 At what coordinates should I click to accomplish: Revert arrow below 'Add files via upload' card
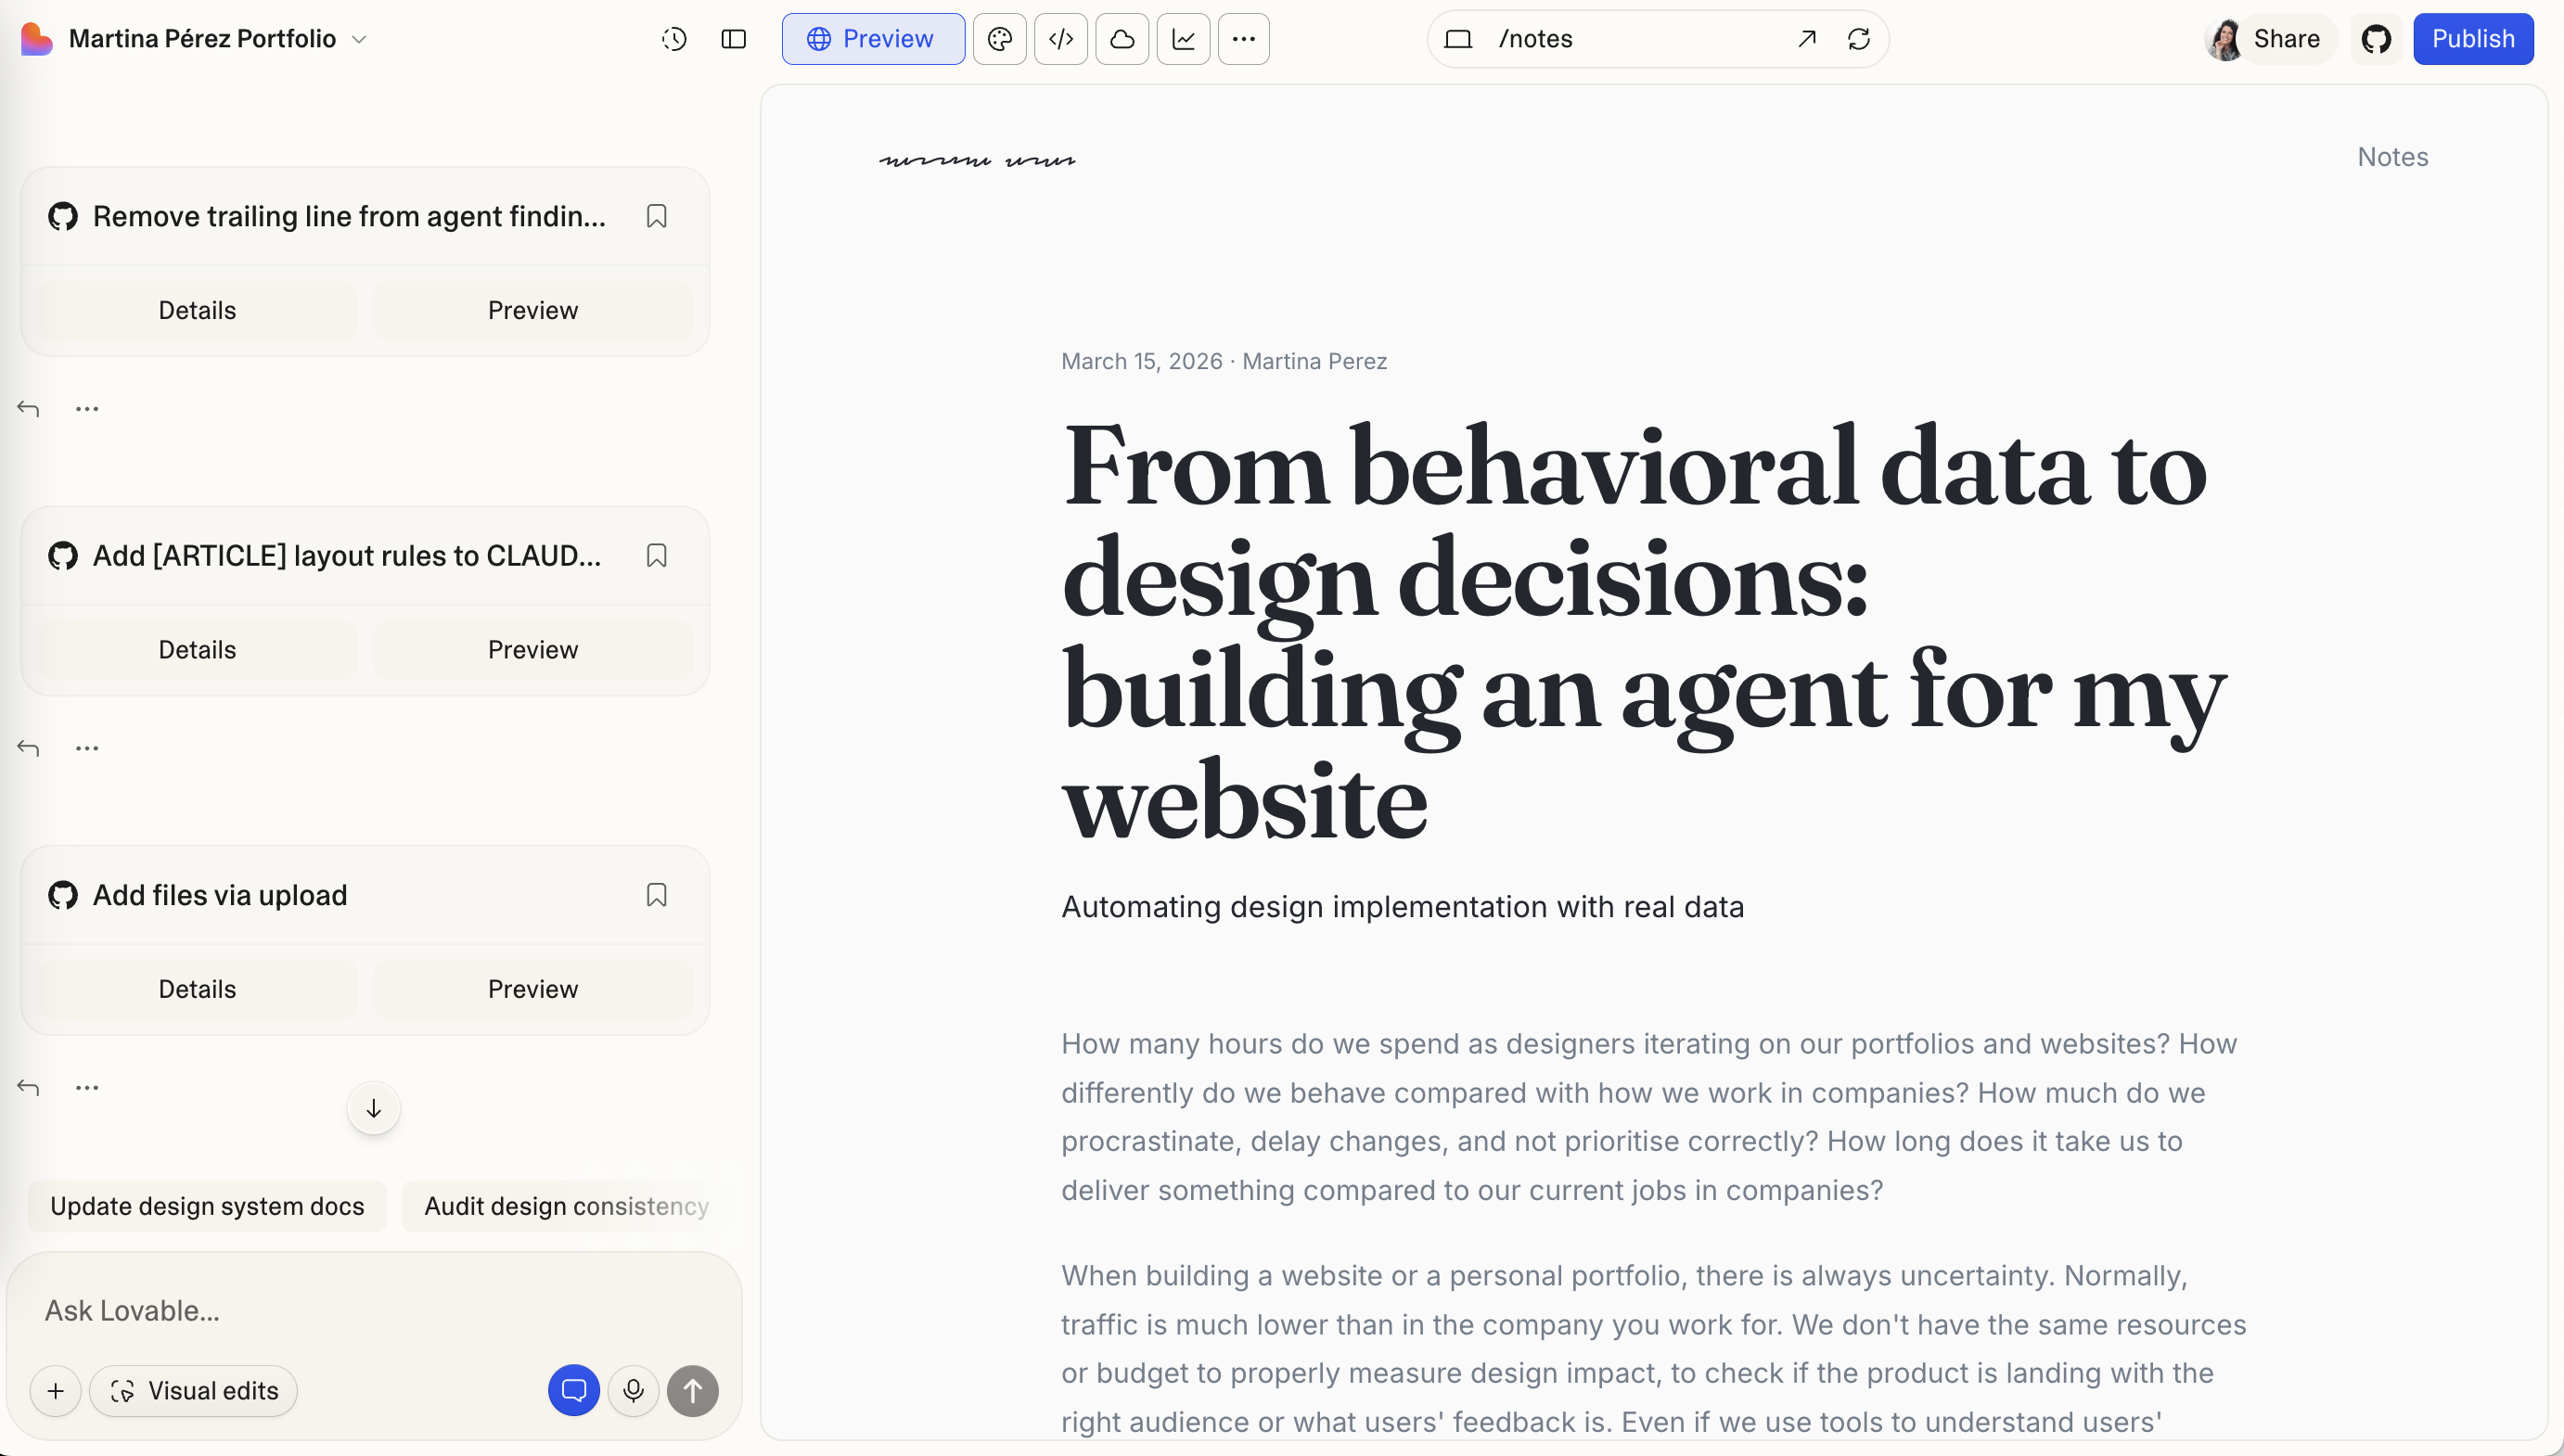click(x=28, y=1087)
